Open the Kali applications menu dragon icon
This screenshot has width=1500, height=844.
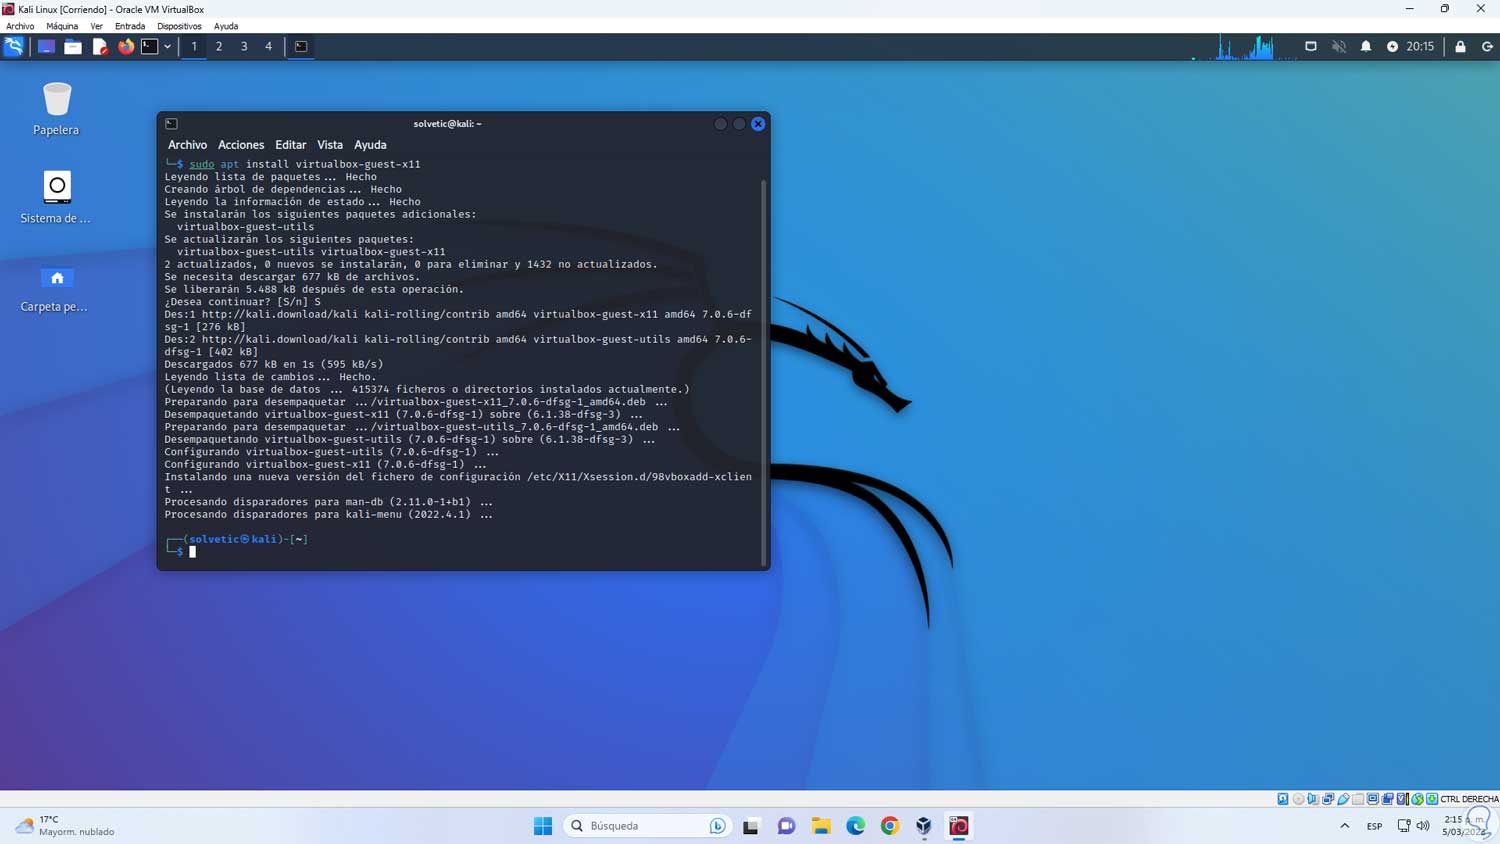pyautogui.click(x=14, y=46)
